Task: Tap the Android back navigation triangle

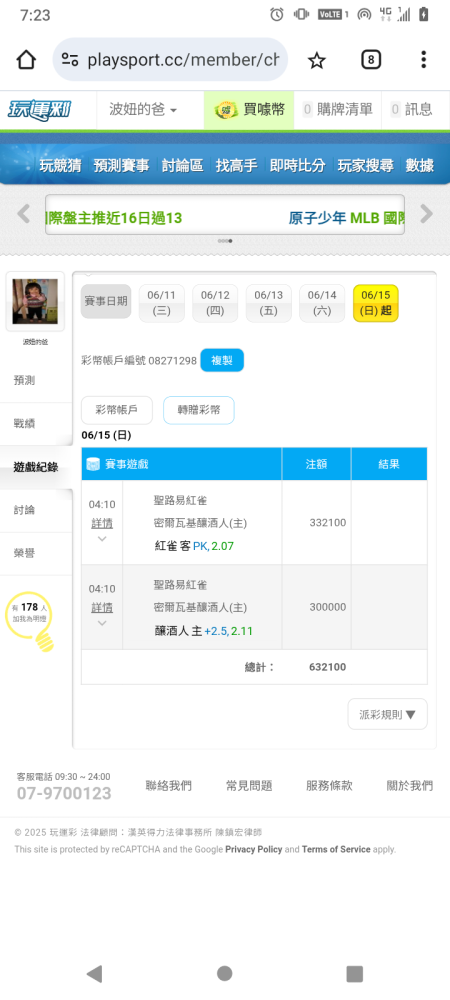Action: click(x=94, y=973)
